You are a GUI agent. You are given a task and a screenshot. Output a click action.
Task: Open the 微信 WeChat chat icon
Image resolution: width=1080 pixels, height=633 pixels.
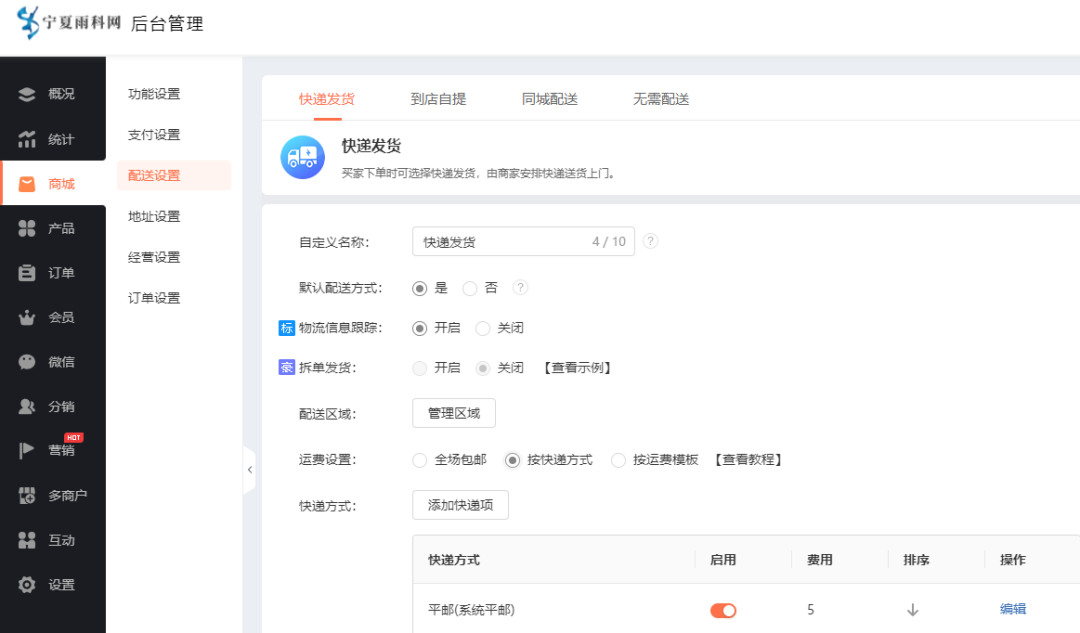click(x=27, y=362)
